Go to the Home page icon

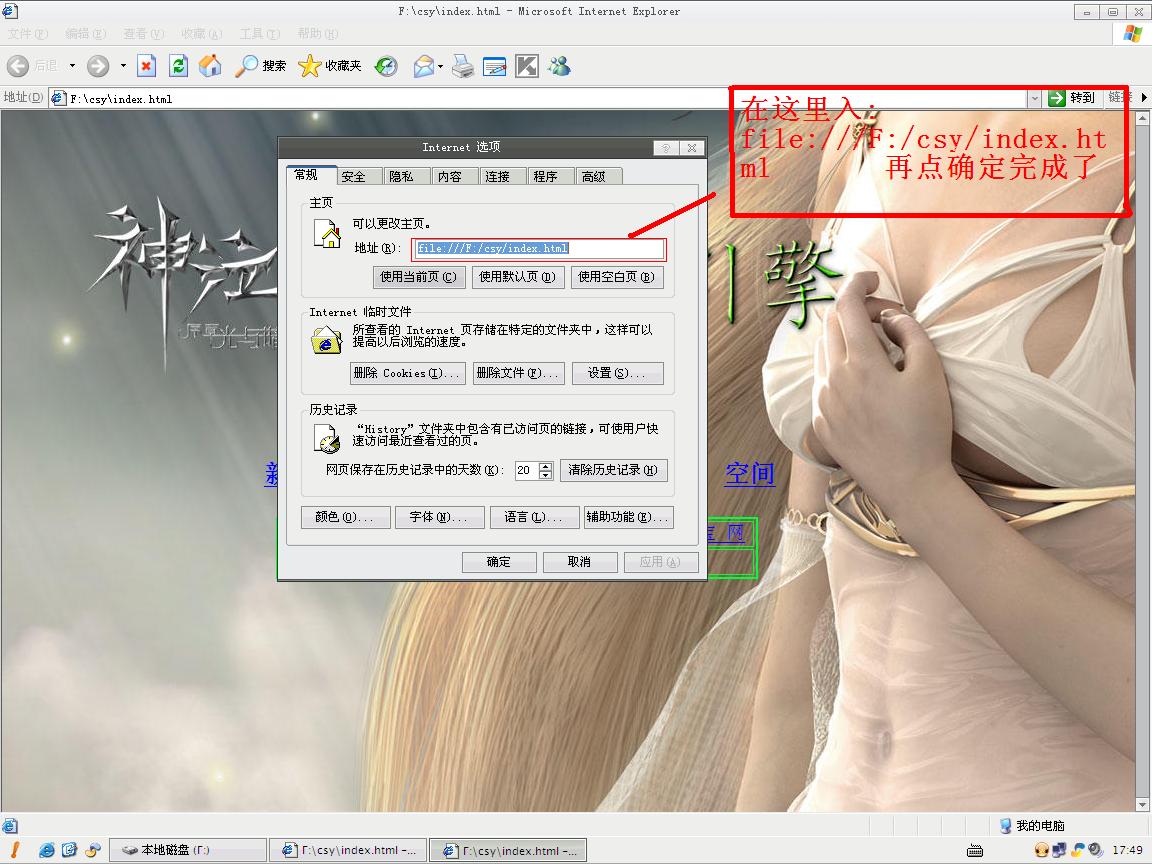click(x=210, y=66)
